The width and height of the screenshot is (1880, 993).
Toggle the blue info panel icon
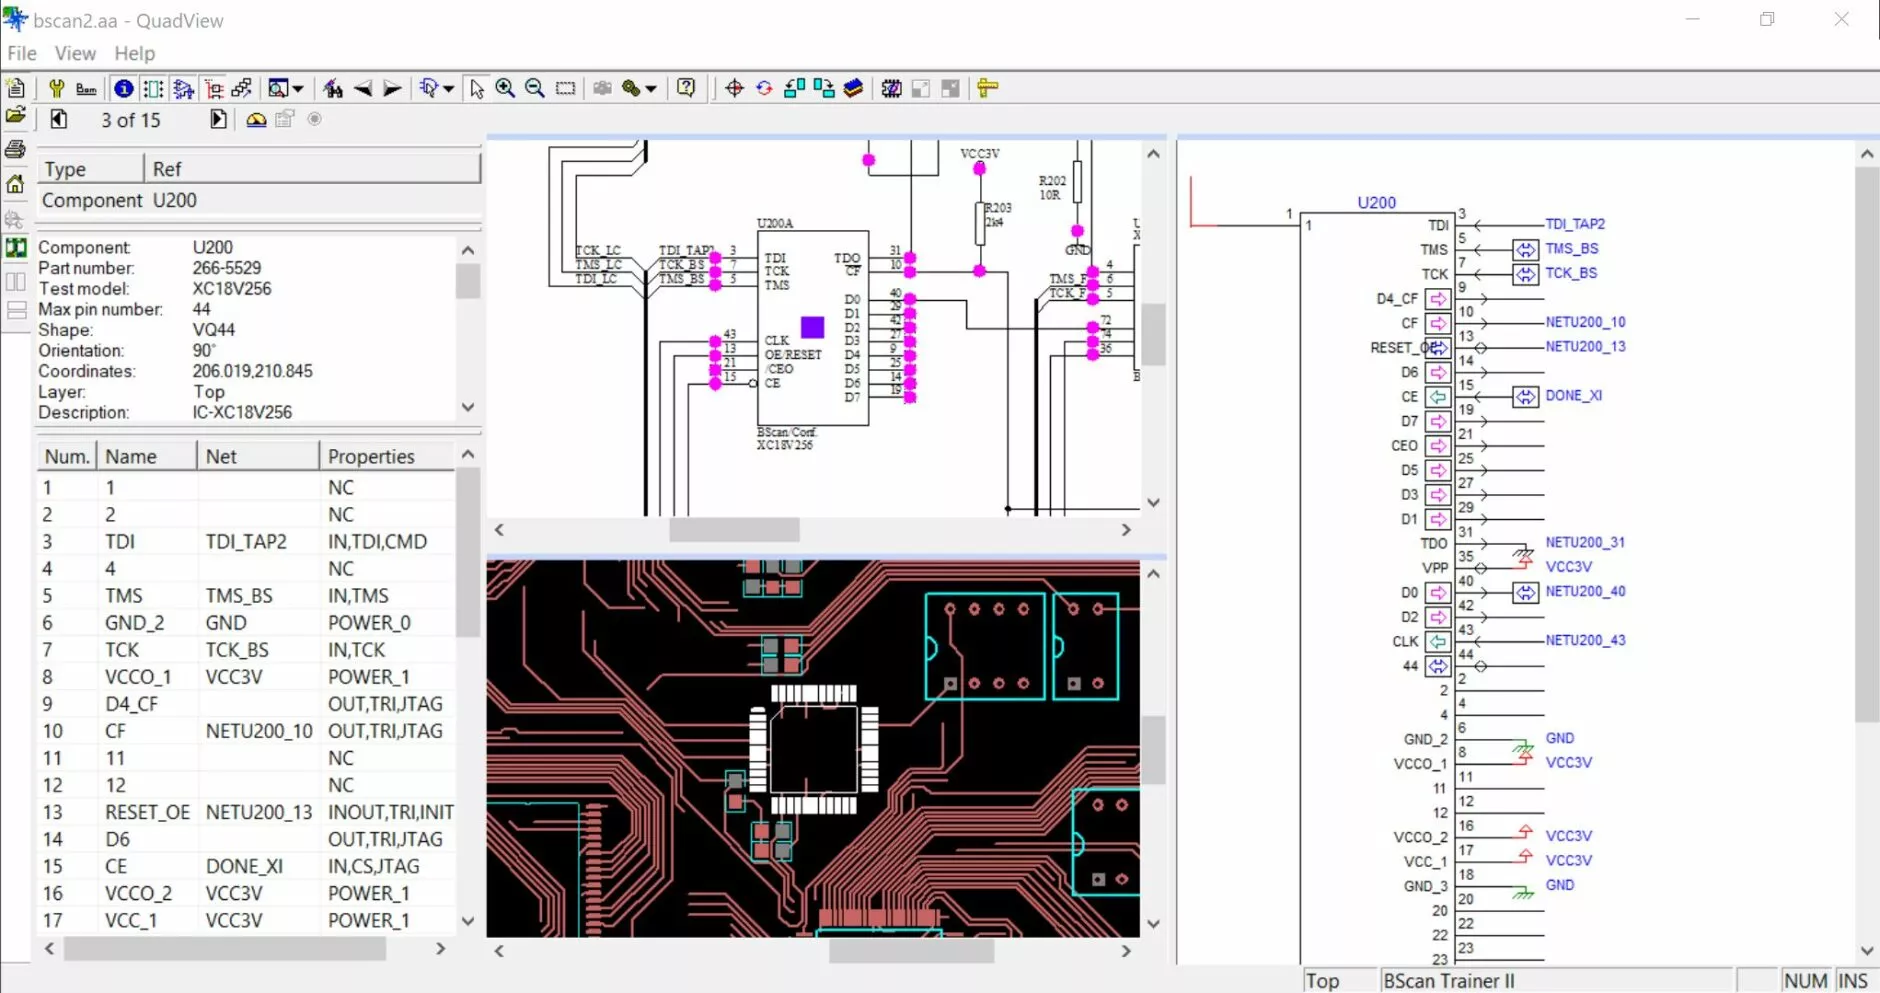123,88
